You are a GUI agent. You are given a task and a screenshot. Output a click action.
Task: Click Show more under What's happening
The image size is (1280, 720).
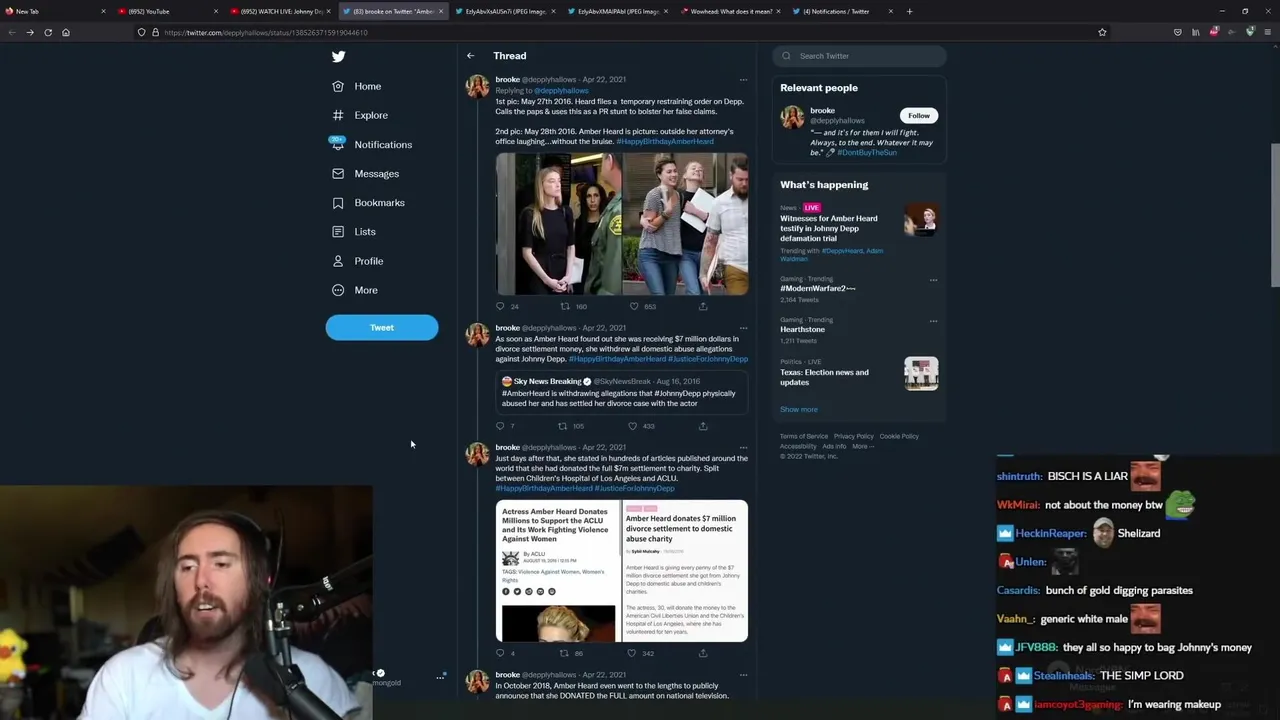pos(799,409)
